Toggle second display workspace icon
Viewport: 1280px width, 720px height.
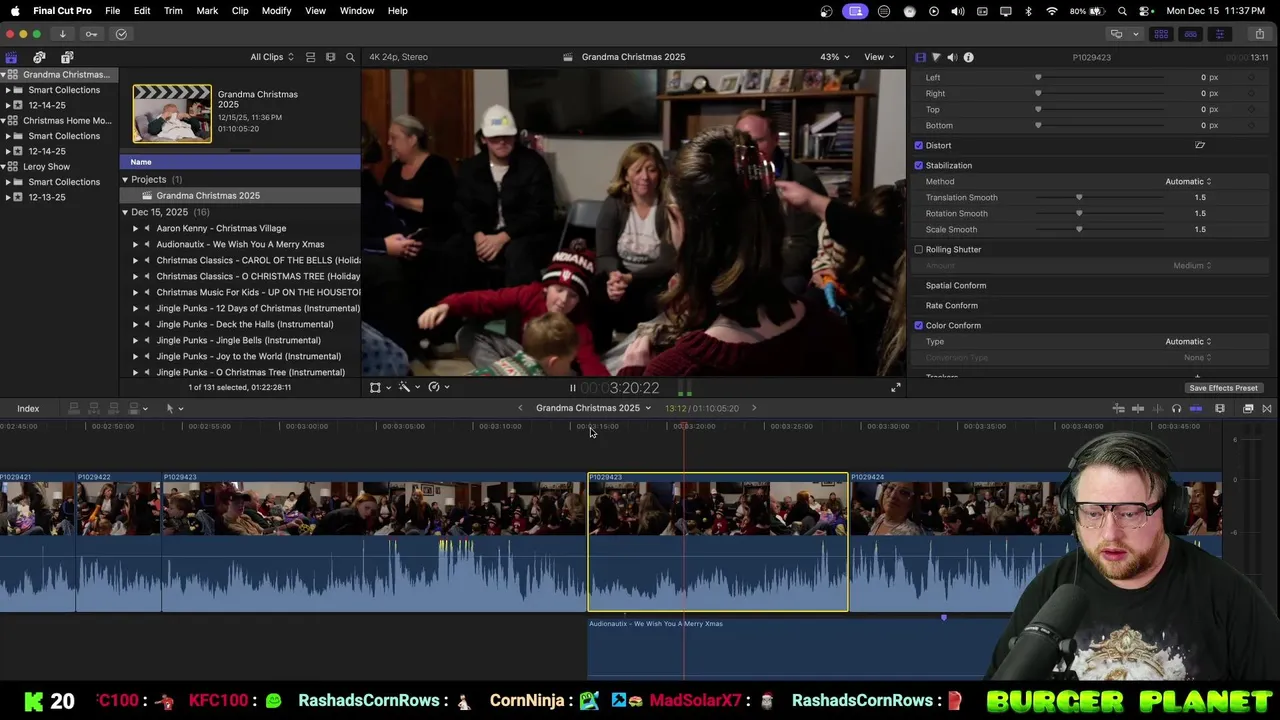pyautogui.click(x=1117, y=34)
